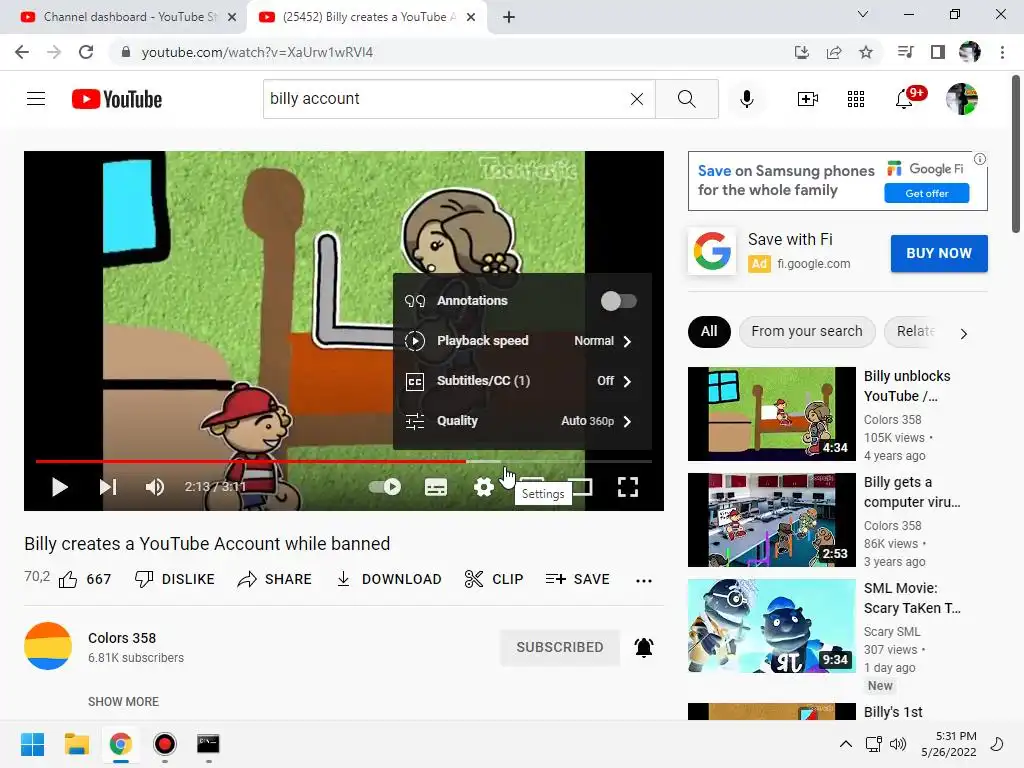Open YouTube apps grid
Image resolution: width=1024 pixels, height=768 pixels.
(856, 99)
